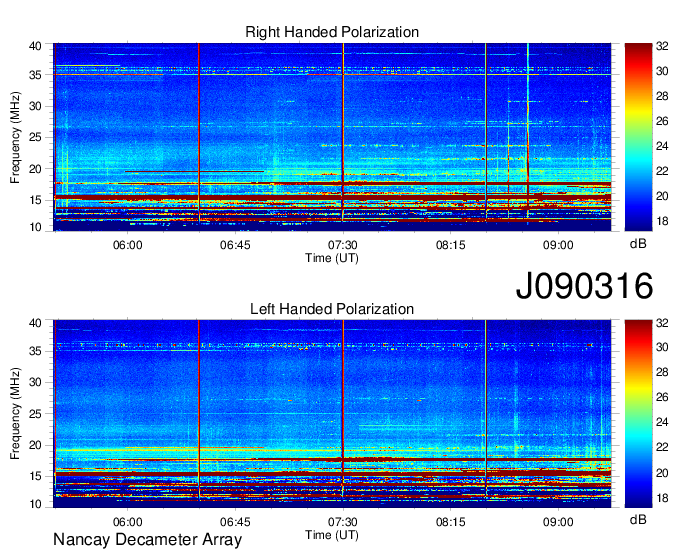Click the right-handed spectrogram plot
The width and height of the screenshot is (680, 552).
(332, 137)
